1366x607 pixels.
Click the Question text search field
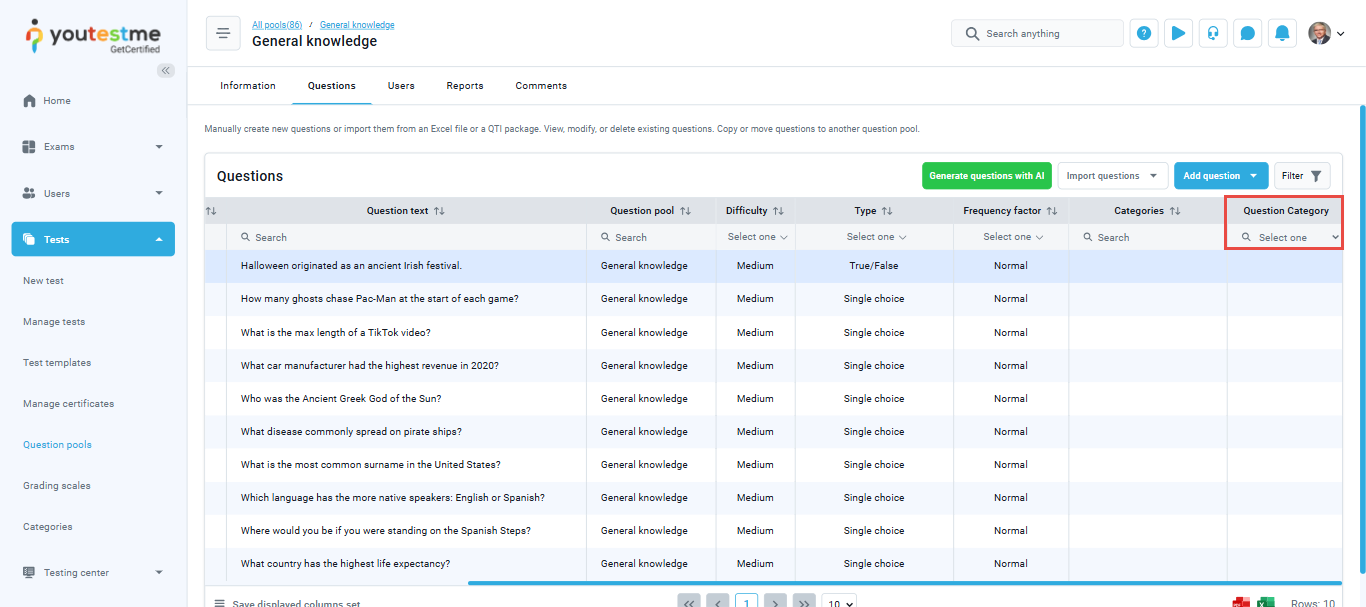pyautogui.click(x=410, y=237)
